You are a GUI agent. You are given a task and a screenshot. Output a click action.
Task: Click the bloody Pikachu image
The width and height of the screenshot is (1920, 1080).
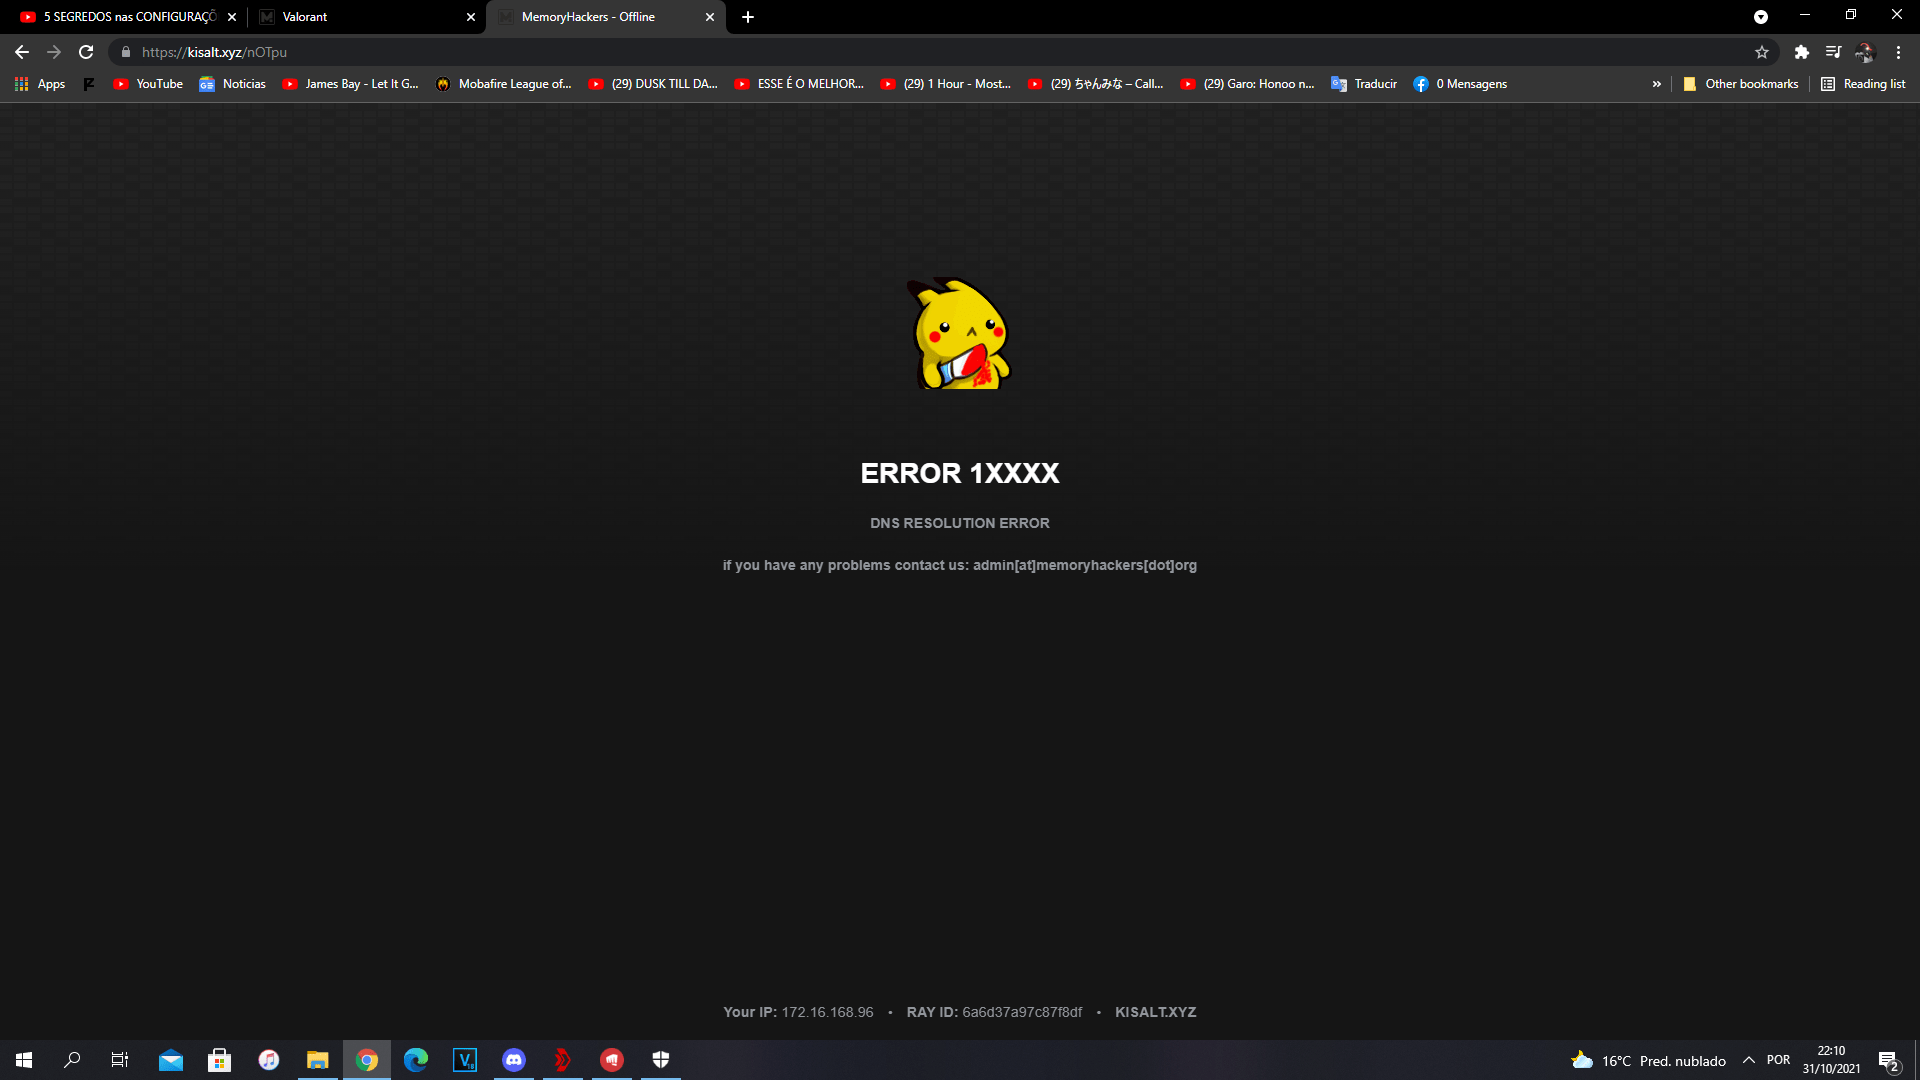click(x=960, y=334)
